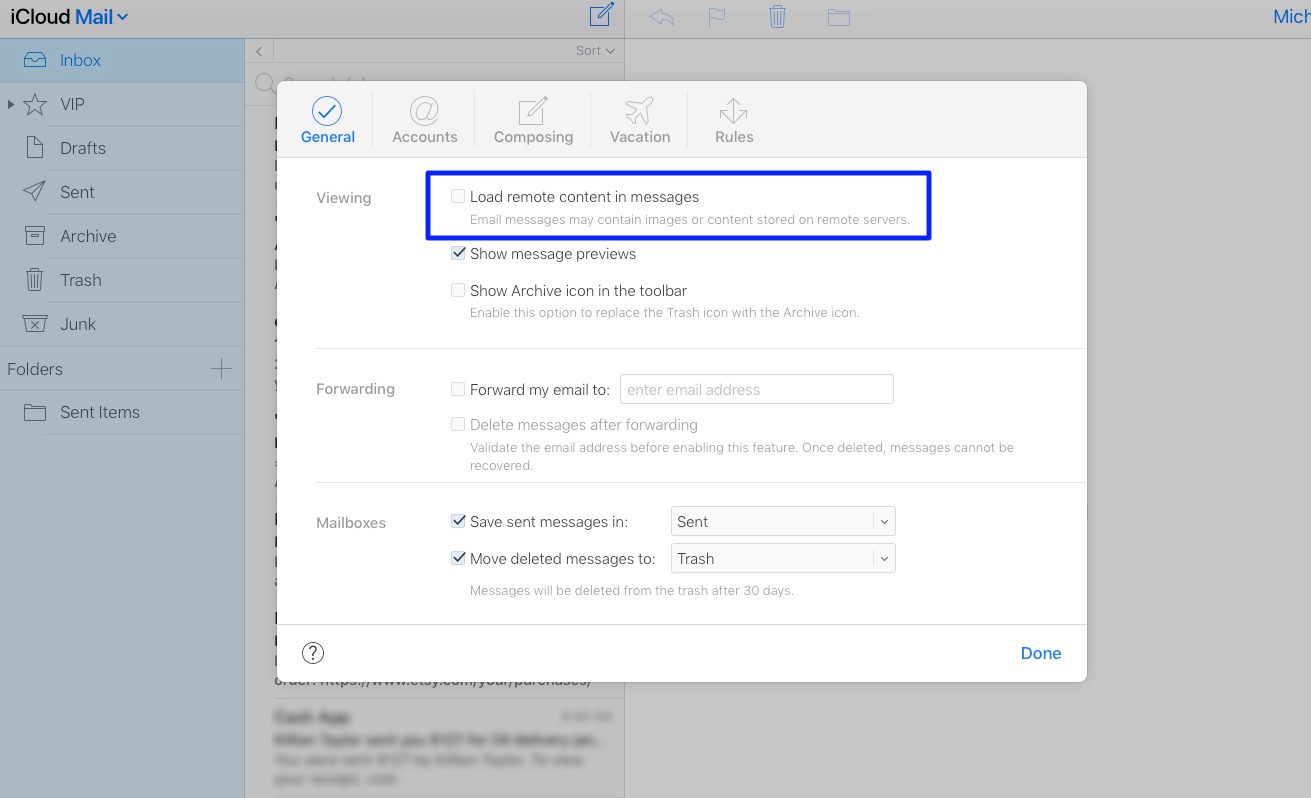The width and height of the screenshot is (1311, 798).
Task: Open the Junk mailbox
Action: [x=122, y=324]
